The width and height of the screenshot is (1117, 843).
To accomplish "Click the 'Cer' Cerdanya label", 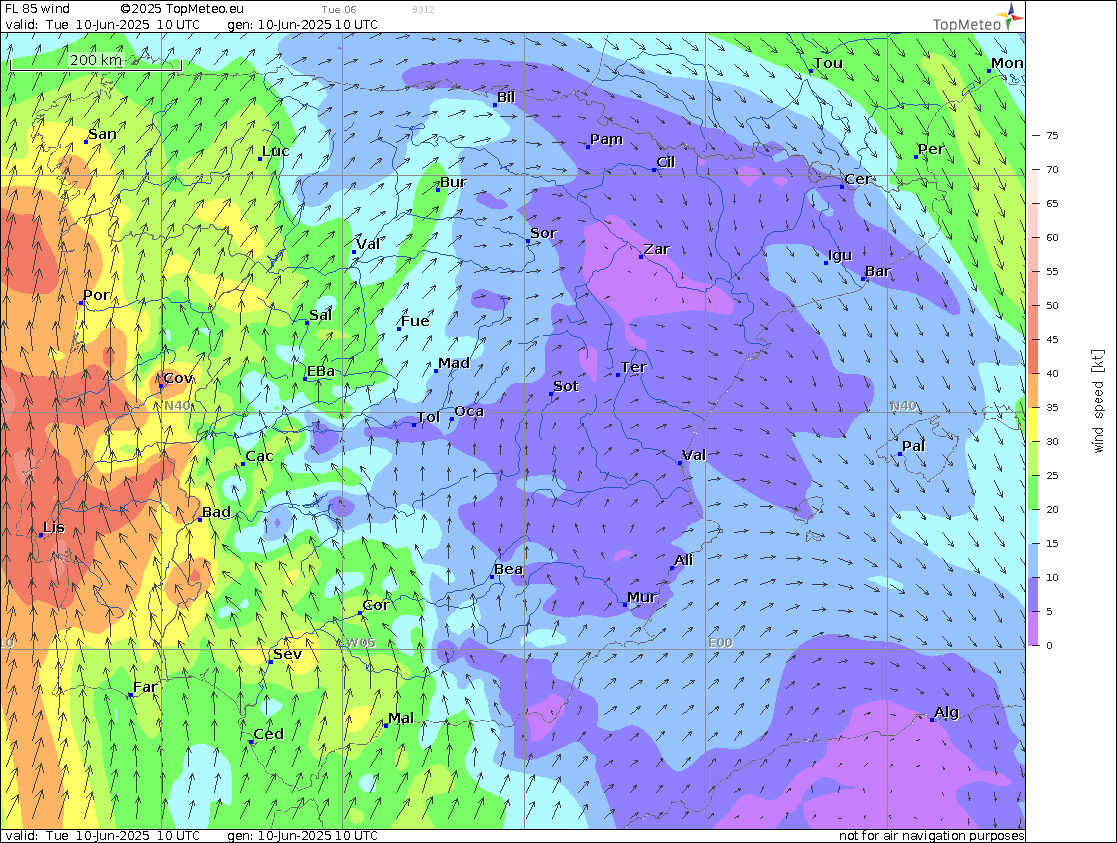I will [858, 179].
